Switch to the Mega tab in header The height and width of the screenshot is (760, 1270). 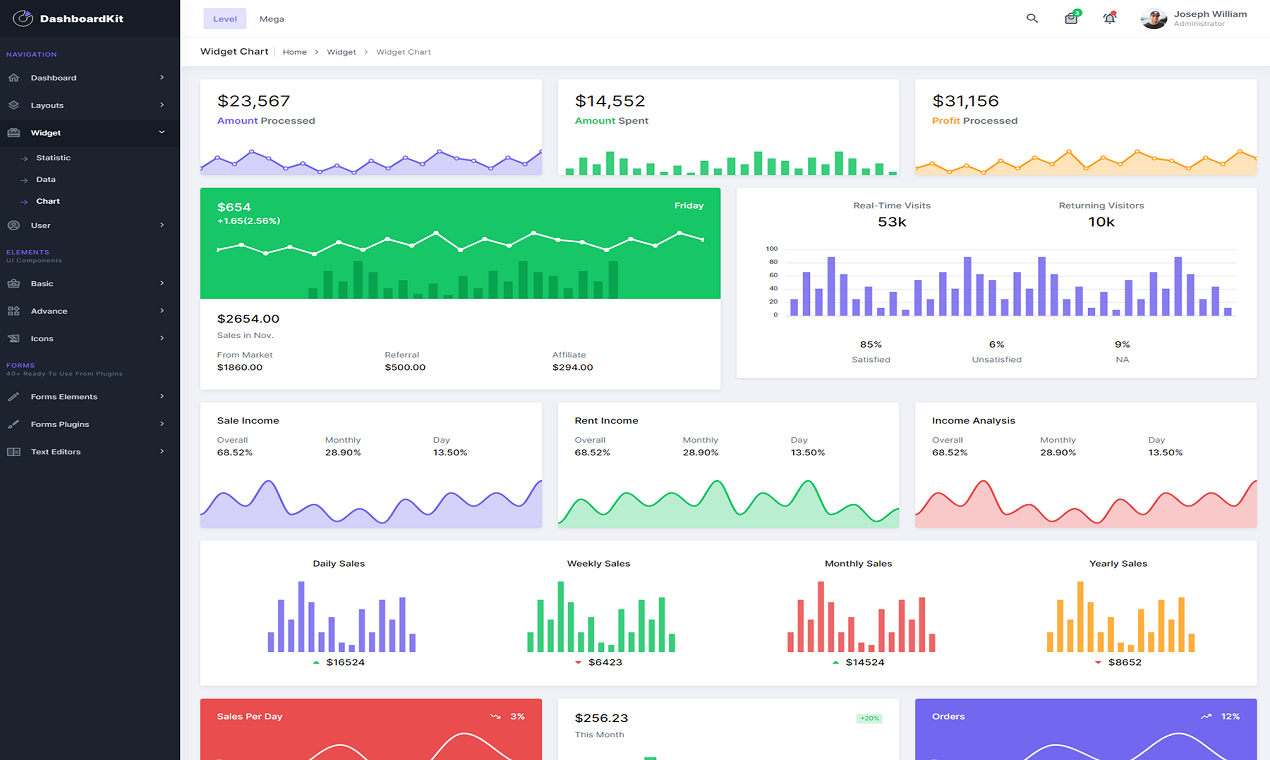tap(271, 18)
